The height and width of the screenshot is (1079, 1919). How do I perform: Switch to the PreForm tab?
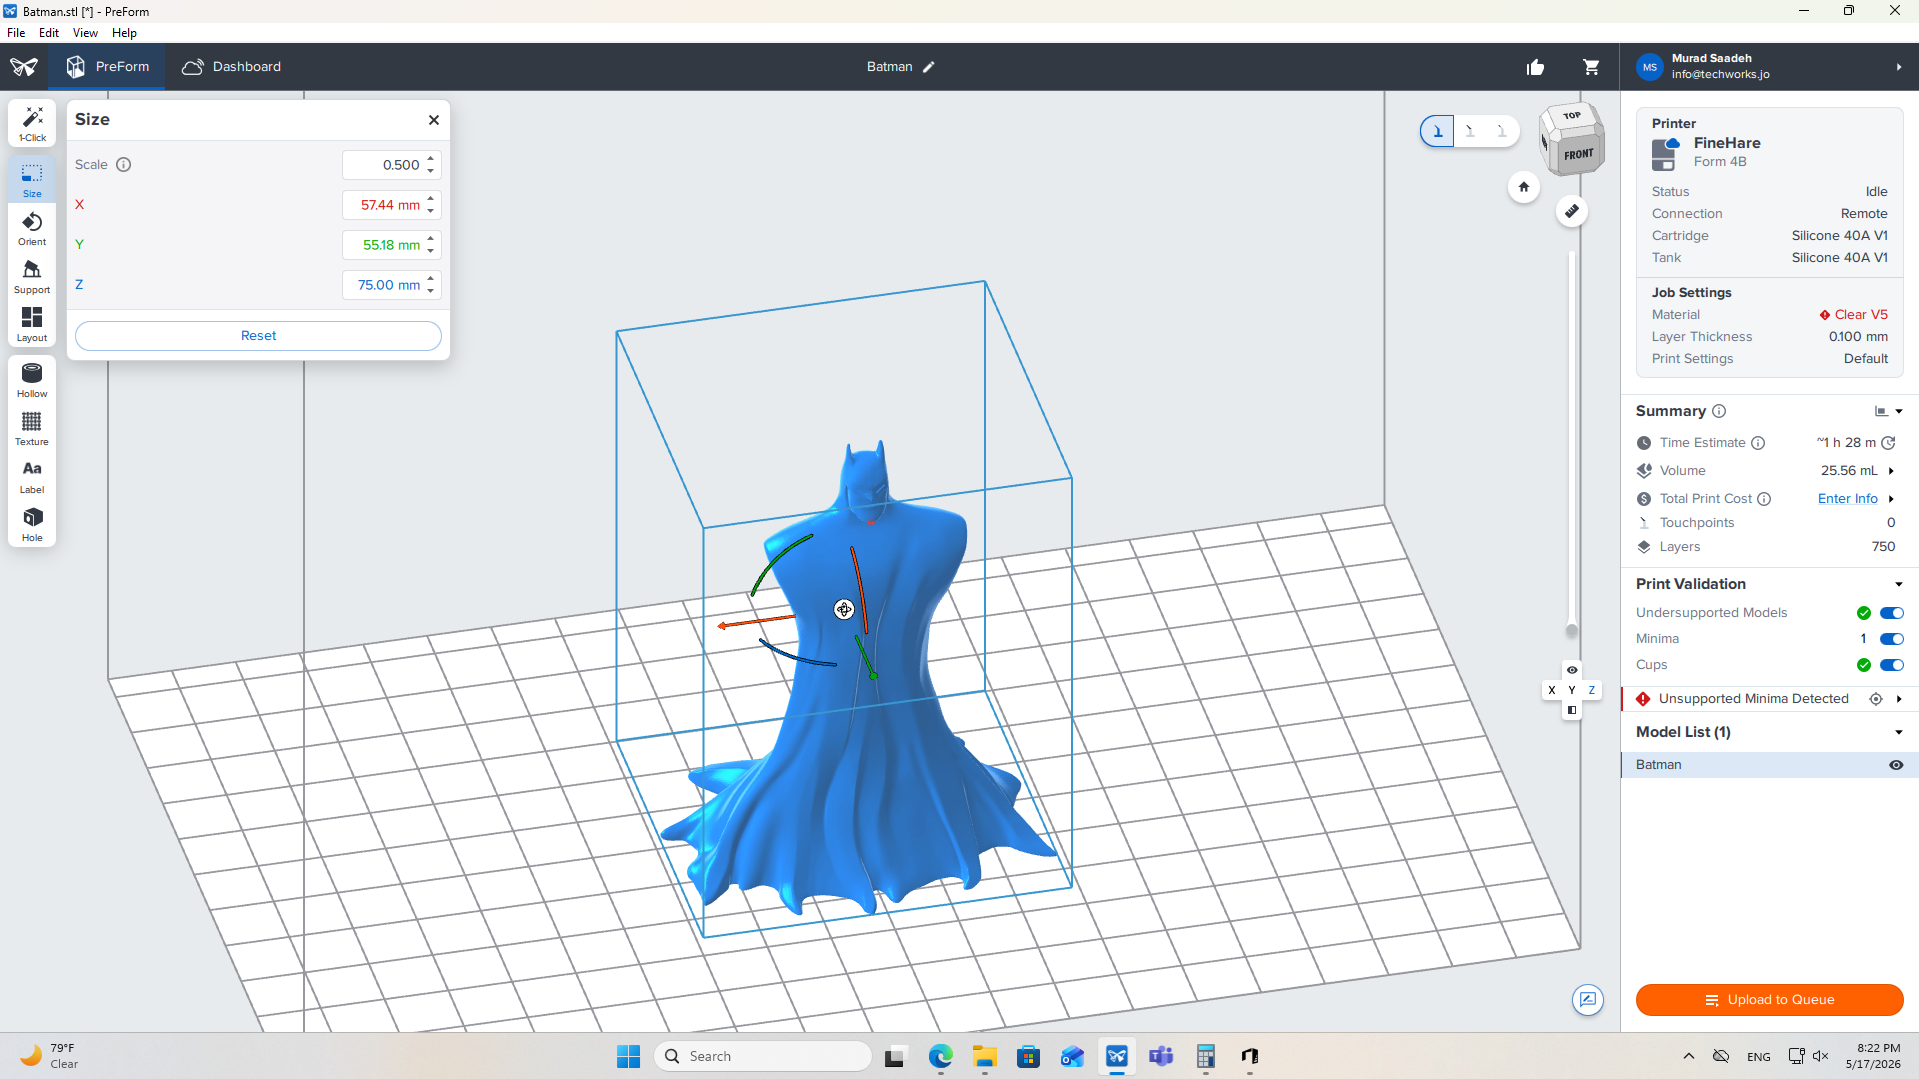click(x=107, y=67)
